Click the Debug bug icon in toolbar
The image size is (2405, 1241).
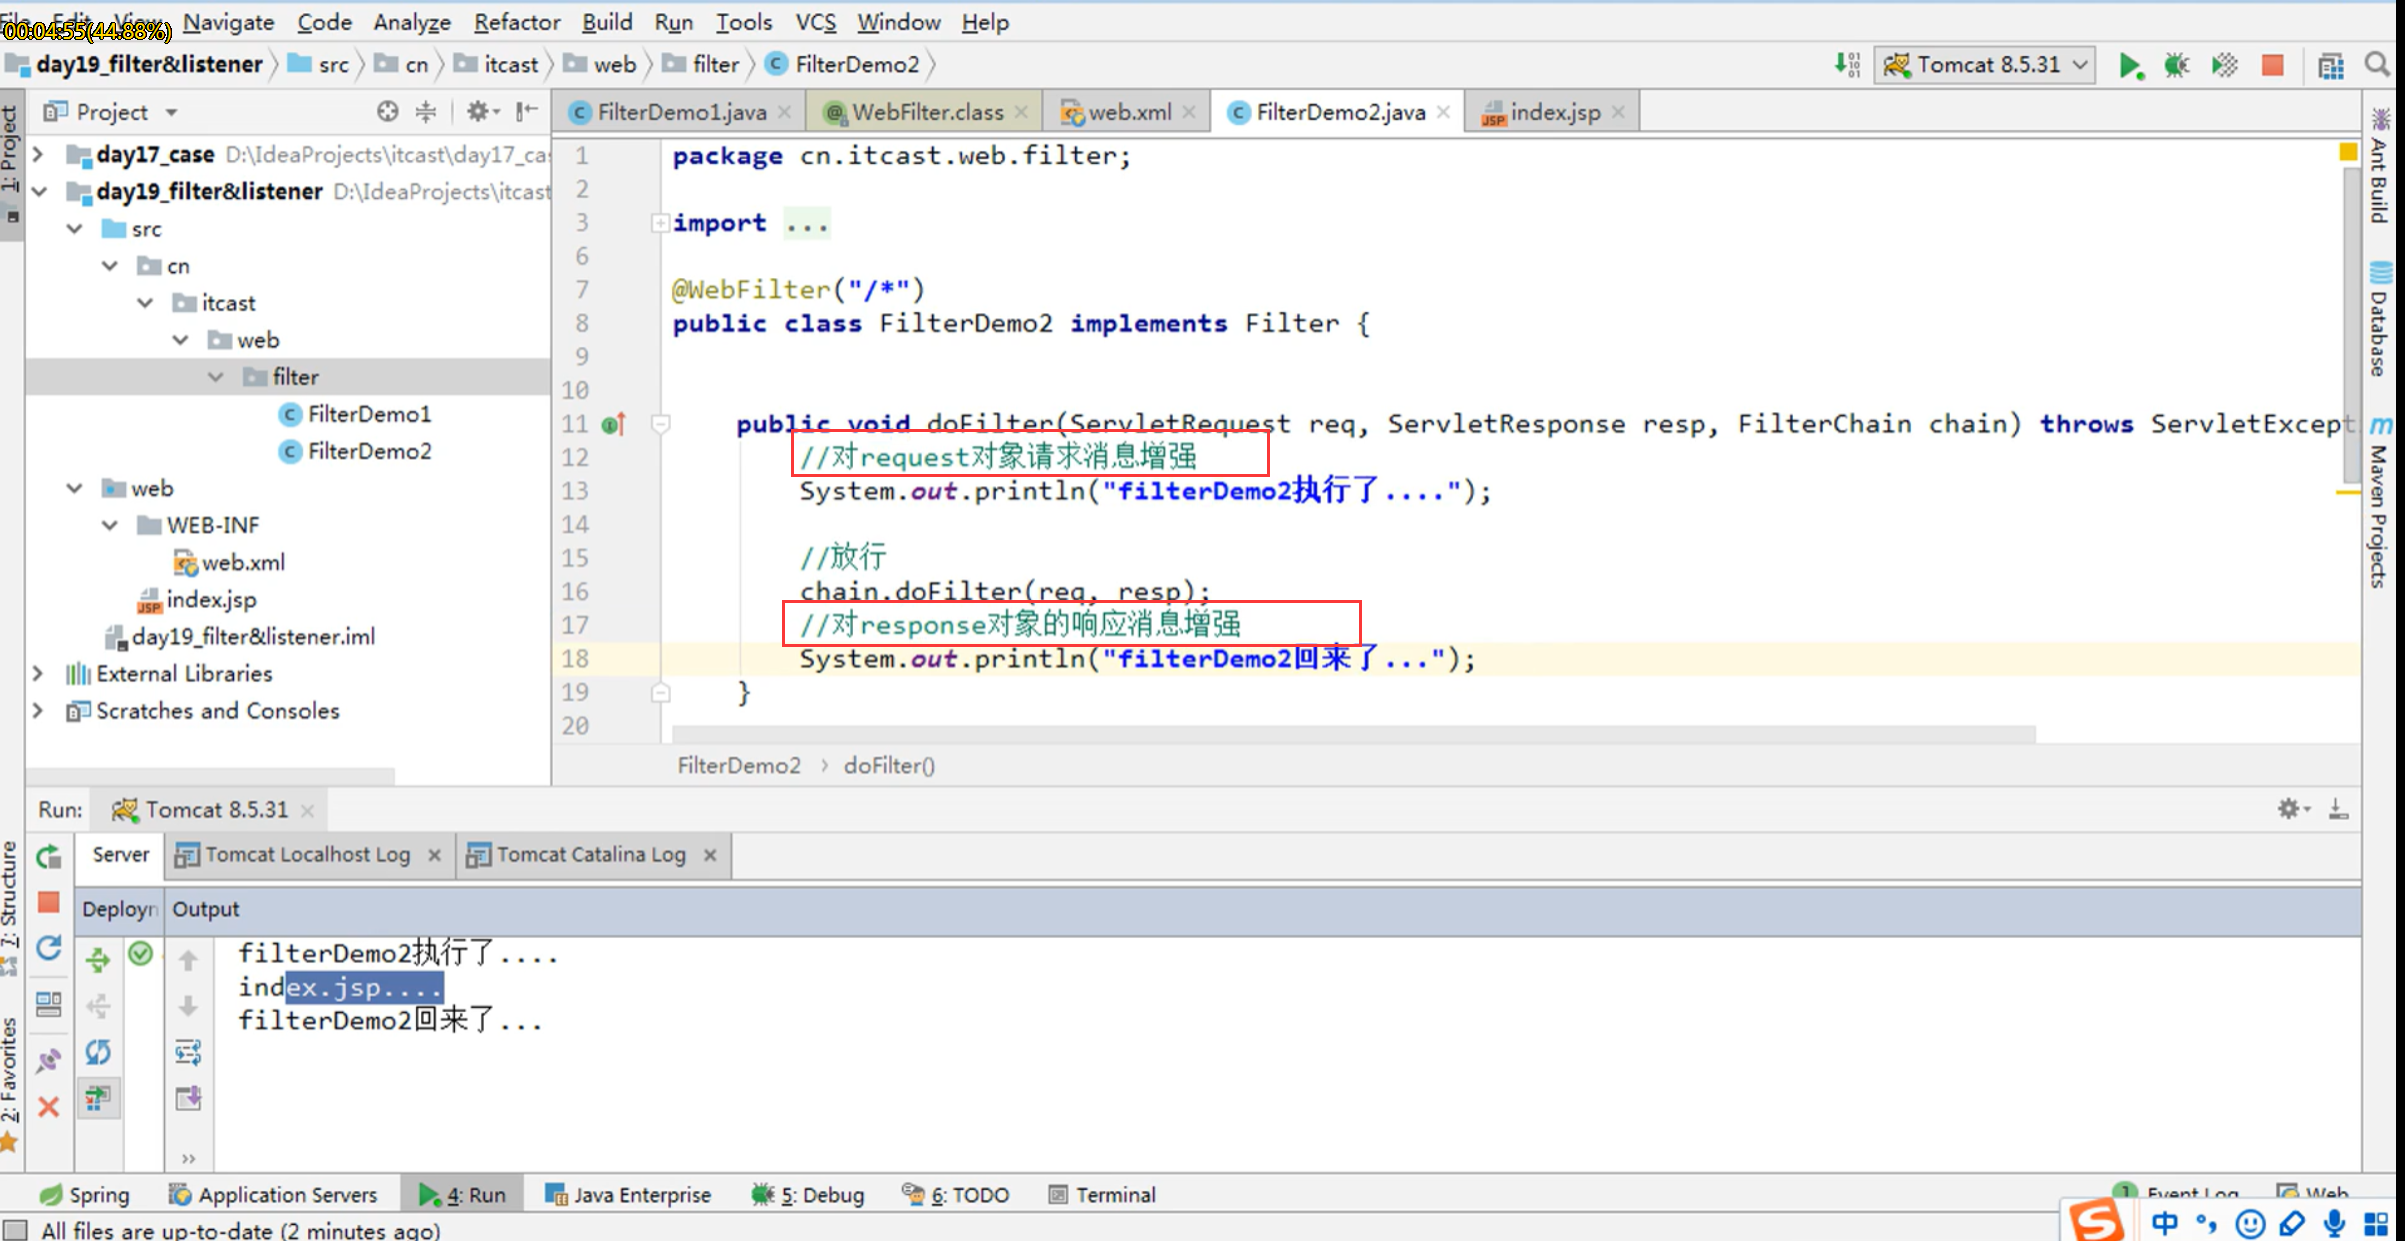pyautogui.click(x=2176, y=66)
